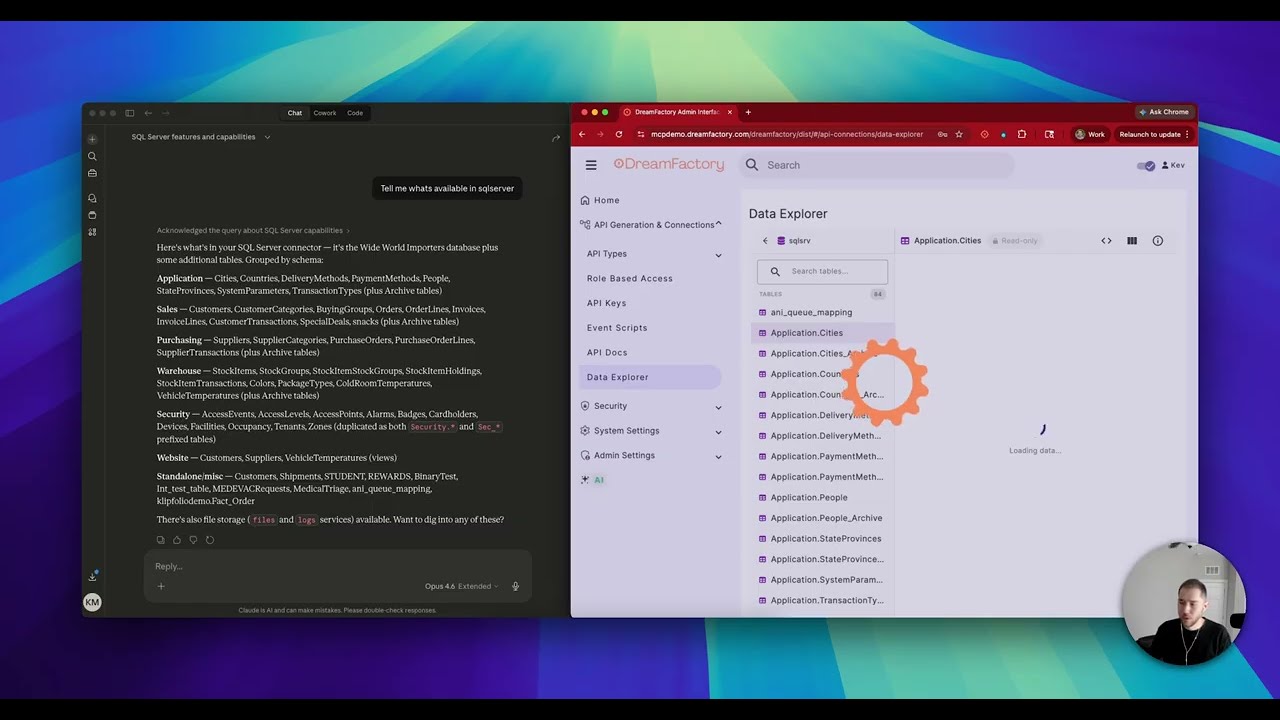
Task: Switch to the Cowork tab in Claude
Action: 325,113
